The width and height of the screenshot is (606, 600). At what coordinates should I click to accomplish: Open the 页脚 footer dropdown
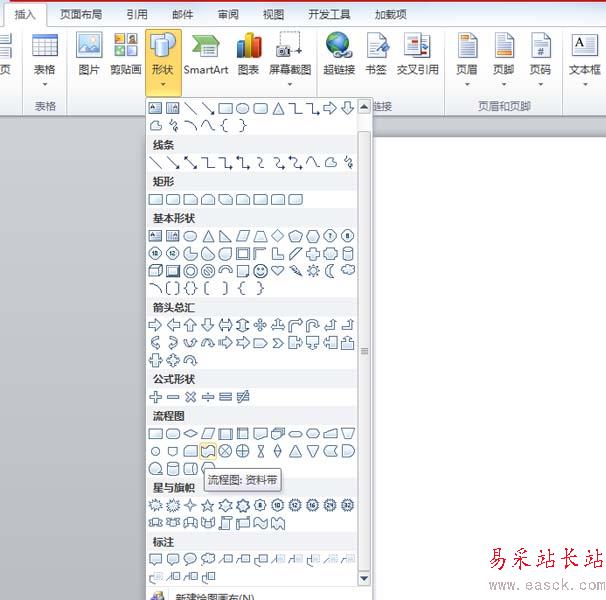tap(504, 59)
